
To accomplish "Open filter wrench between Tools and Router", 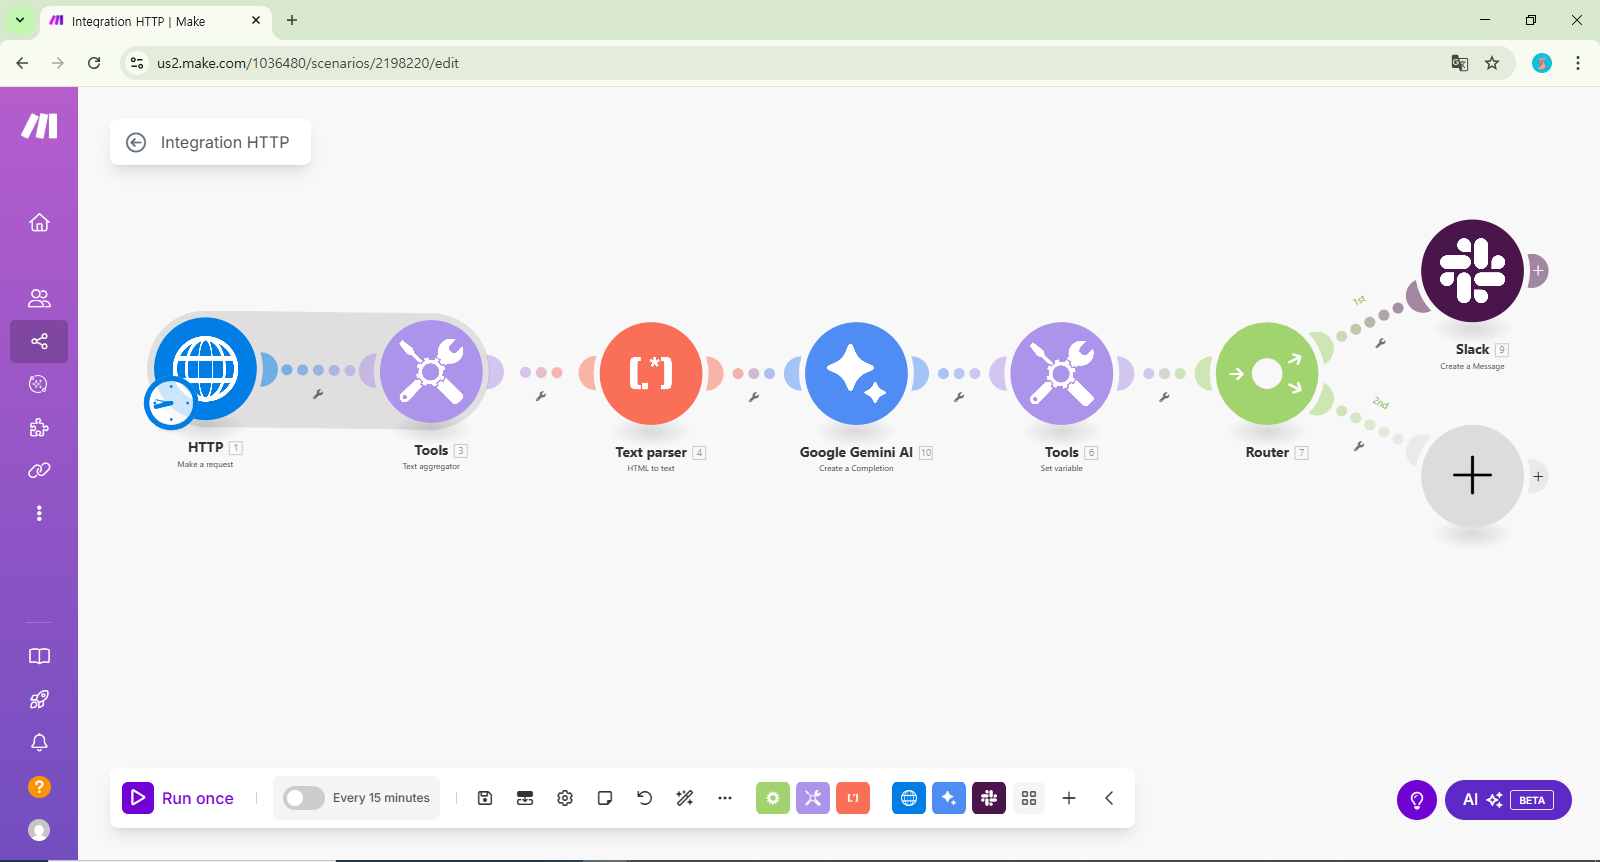I will click(1164, 397).
